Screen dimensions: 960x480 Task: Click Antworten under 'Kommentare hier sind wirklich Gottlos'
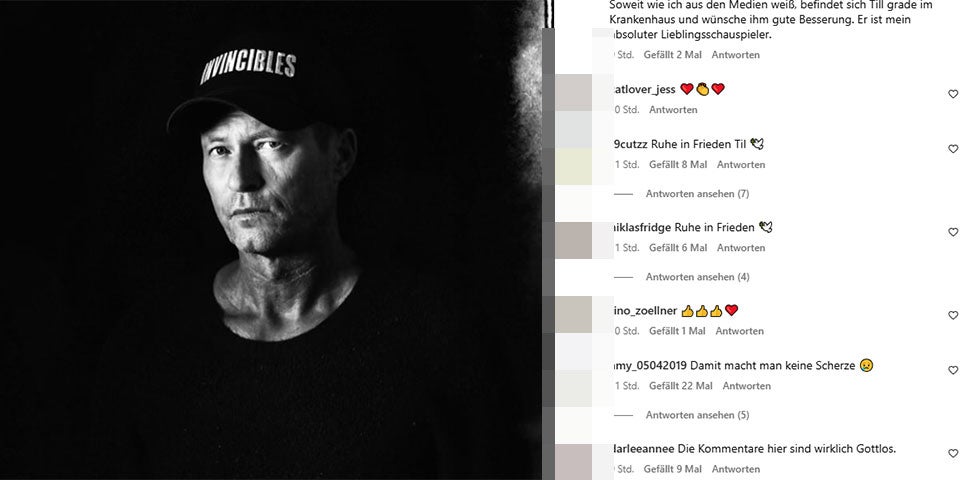(735, 470)
